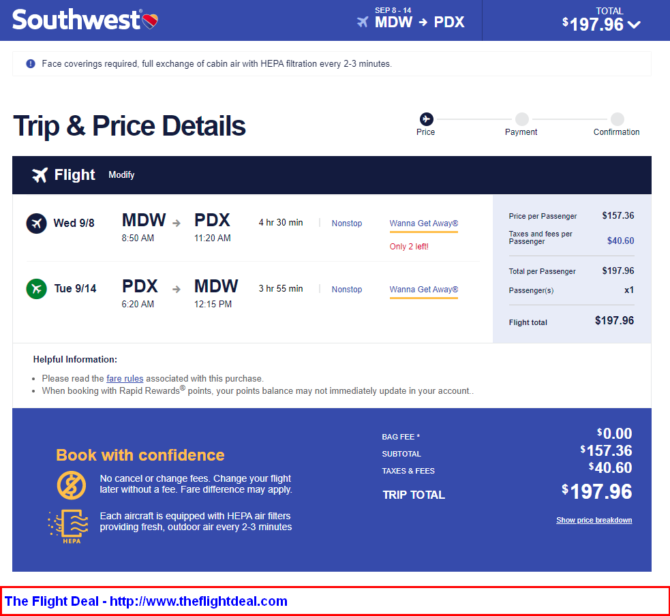Click the info icon in face coverings notice

point(31,64)
